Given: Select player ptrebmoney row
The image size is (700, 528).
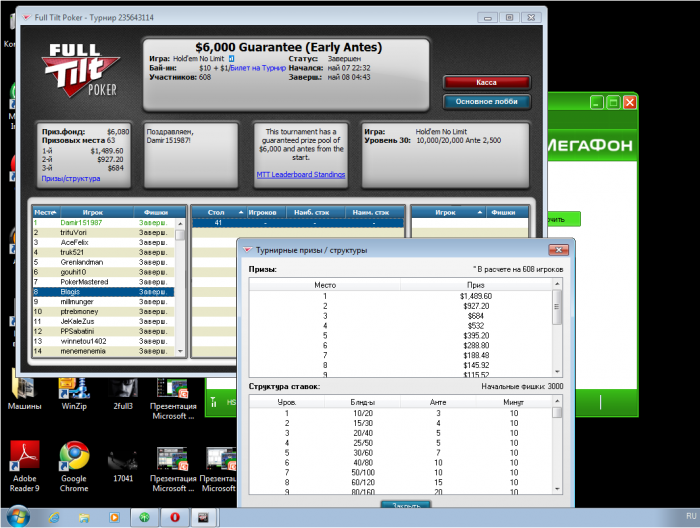Looking at the screenshot, I should point(104,312).
